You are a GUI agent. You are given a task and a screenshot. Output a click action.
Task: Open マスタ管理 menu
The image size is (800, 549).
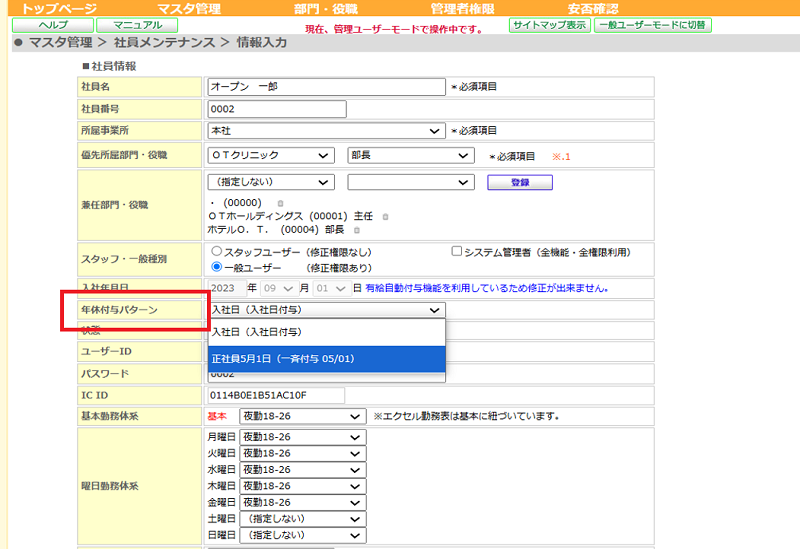coord(189,9)
